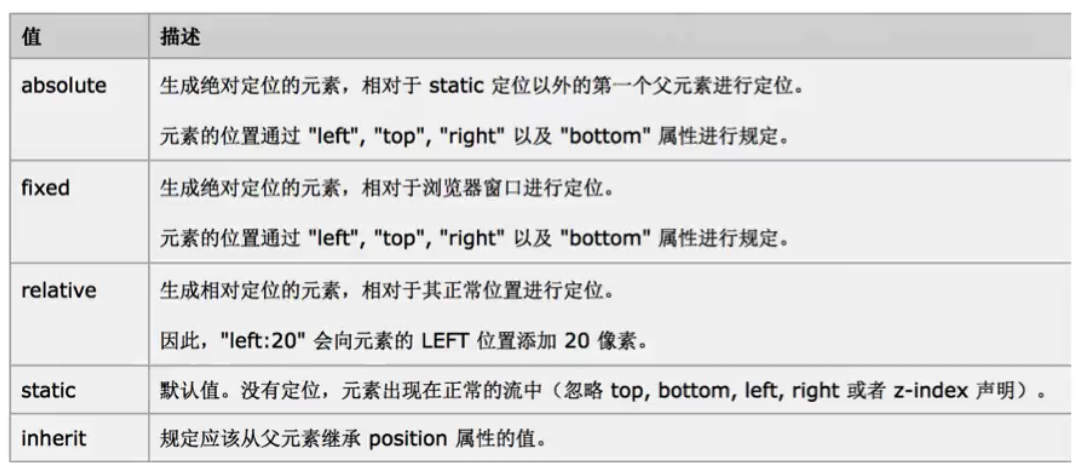This screenshot has width=1082, height=474.
Task: Select the "inherit" value cell
Action: [x=52, y=437]
